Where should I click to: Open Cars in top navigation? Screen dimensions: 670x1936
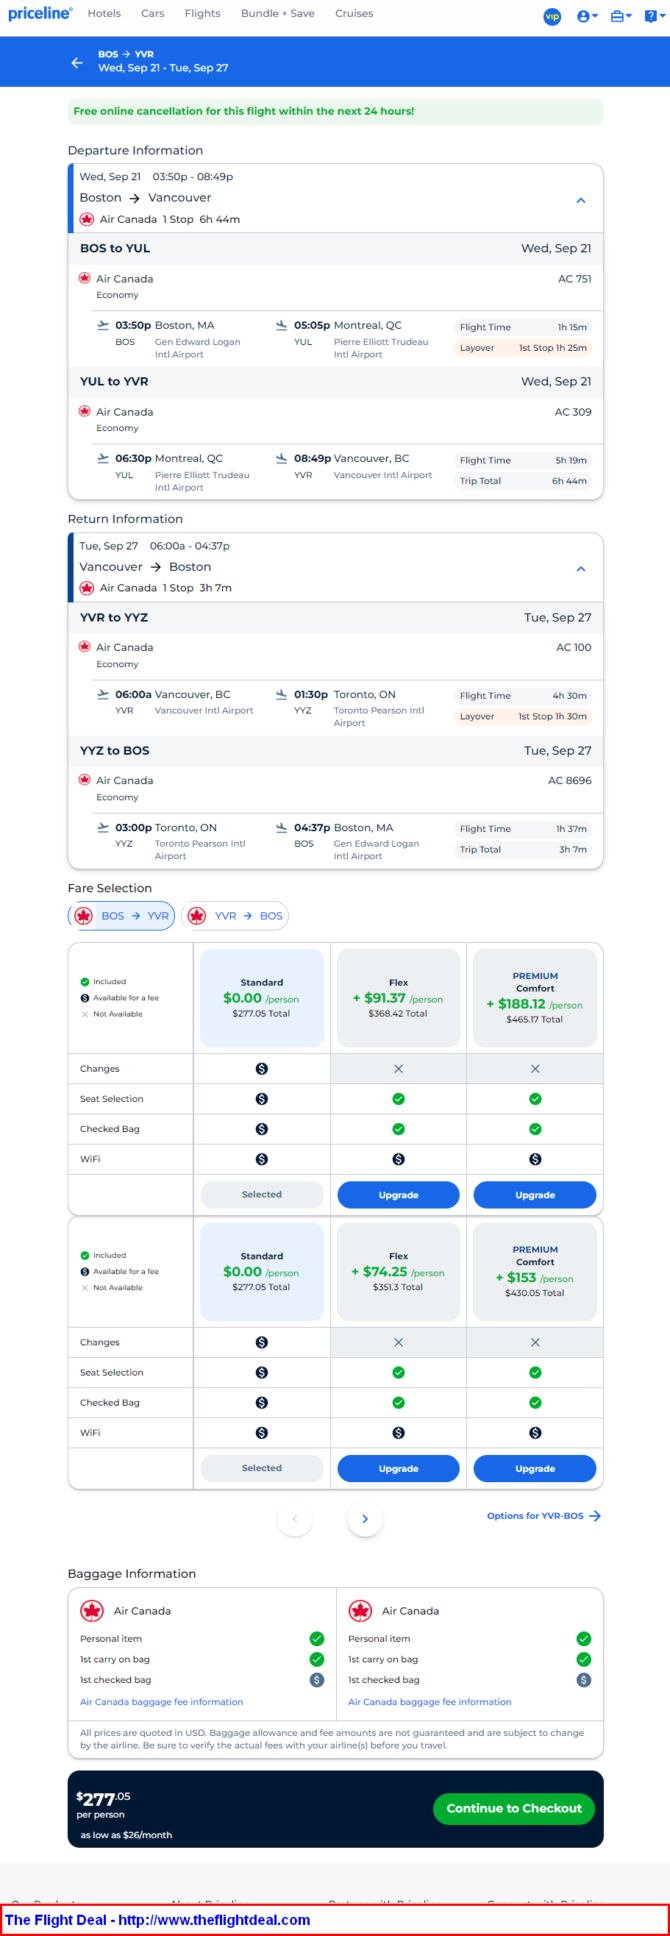152,13
